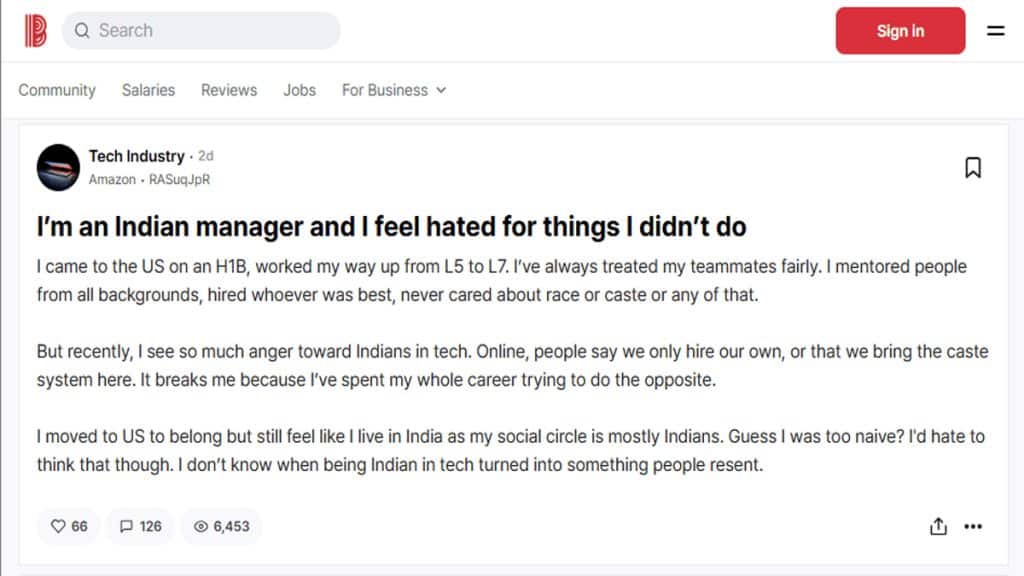This screenshot has height=576, width=1024.
Task: Open the Amazon company link
Action: (x=111, y=180)
